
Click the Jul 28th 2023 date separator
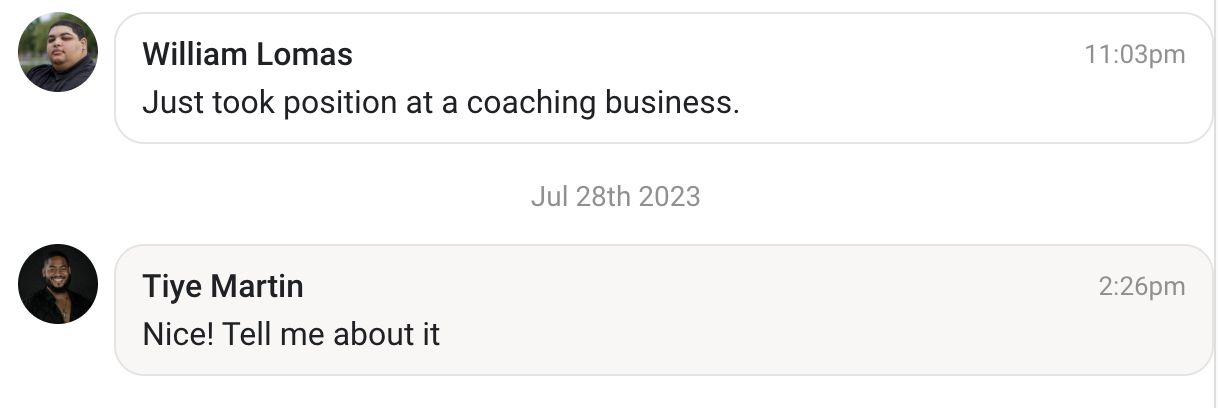(x=615, y=196)
